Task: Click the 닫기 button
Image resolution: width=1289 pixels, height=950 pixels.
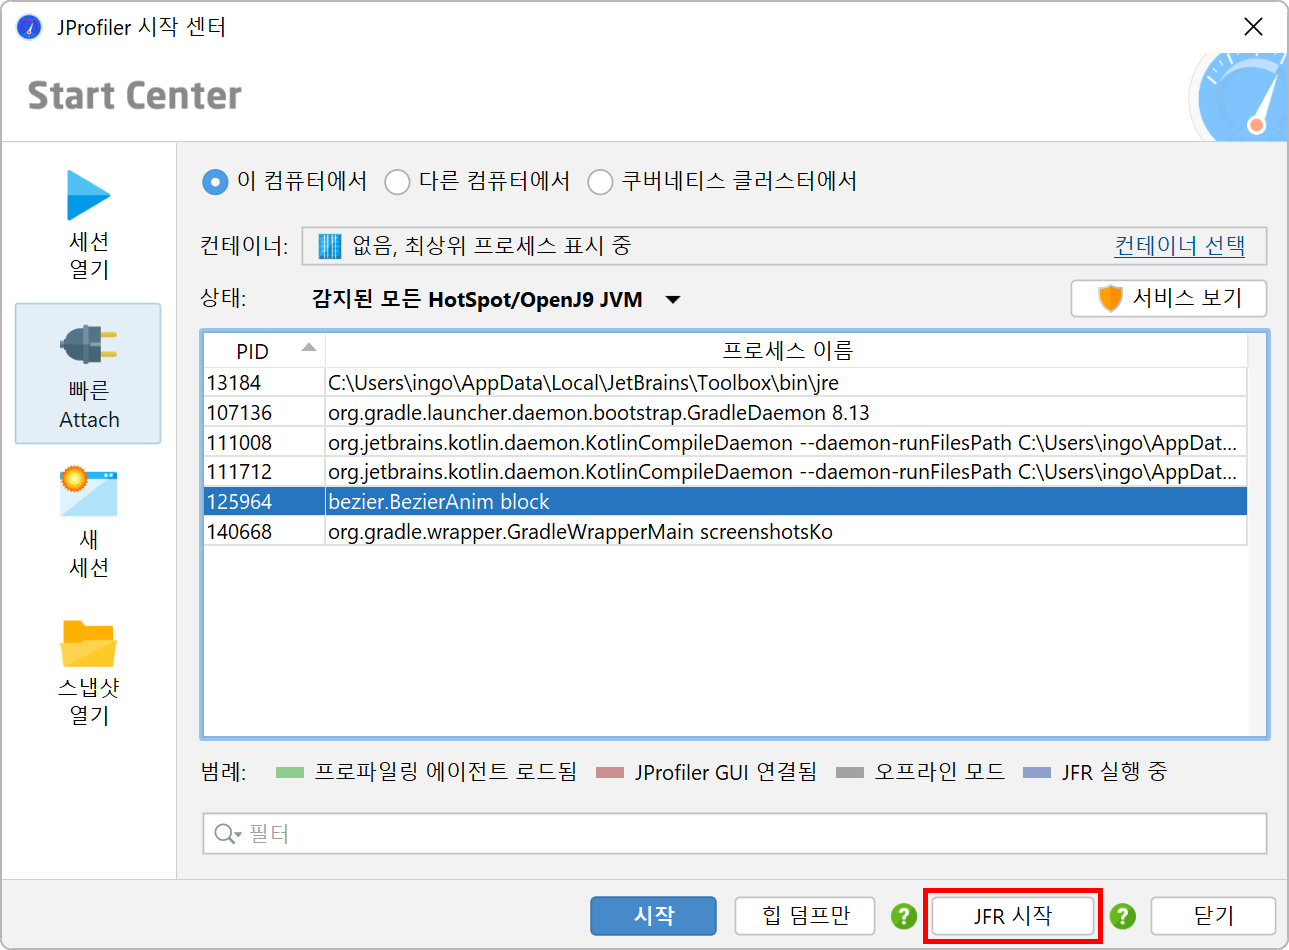Action: [1213, 916]
